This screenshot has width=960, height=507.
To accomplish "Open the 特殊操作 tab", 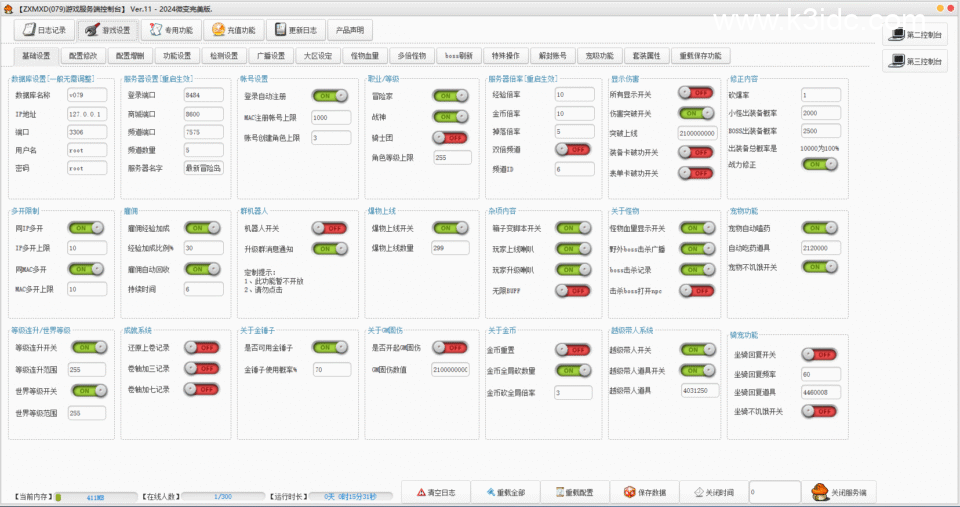I will (x=506, y=56).
